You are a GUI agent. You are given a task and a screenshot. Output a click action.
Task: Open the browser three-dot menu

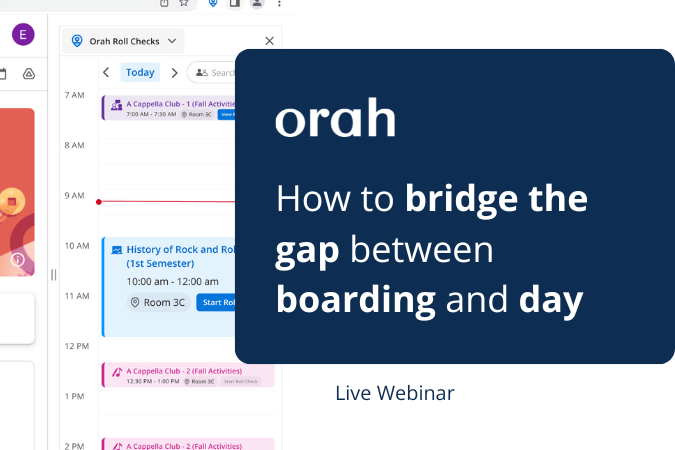(x=279, y=3)
